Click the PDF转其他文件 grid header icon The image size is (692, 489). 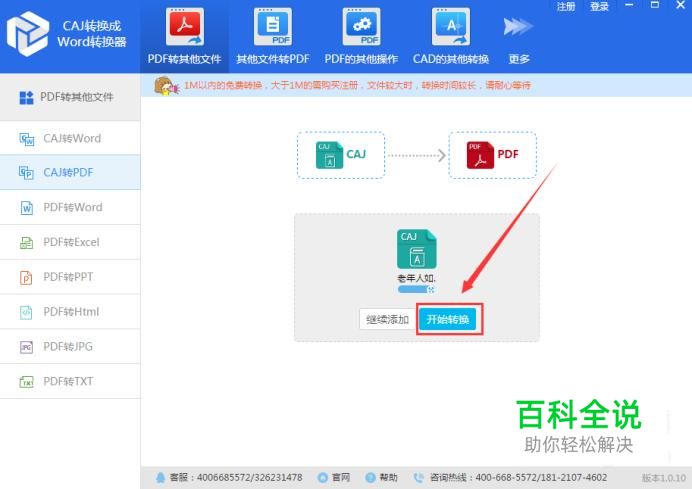coord(26,98)
